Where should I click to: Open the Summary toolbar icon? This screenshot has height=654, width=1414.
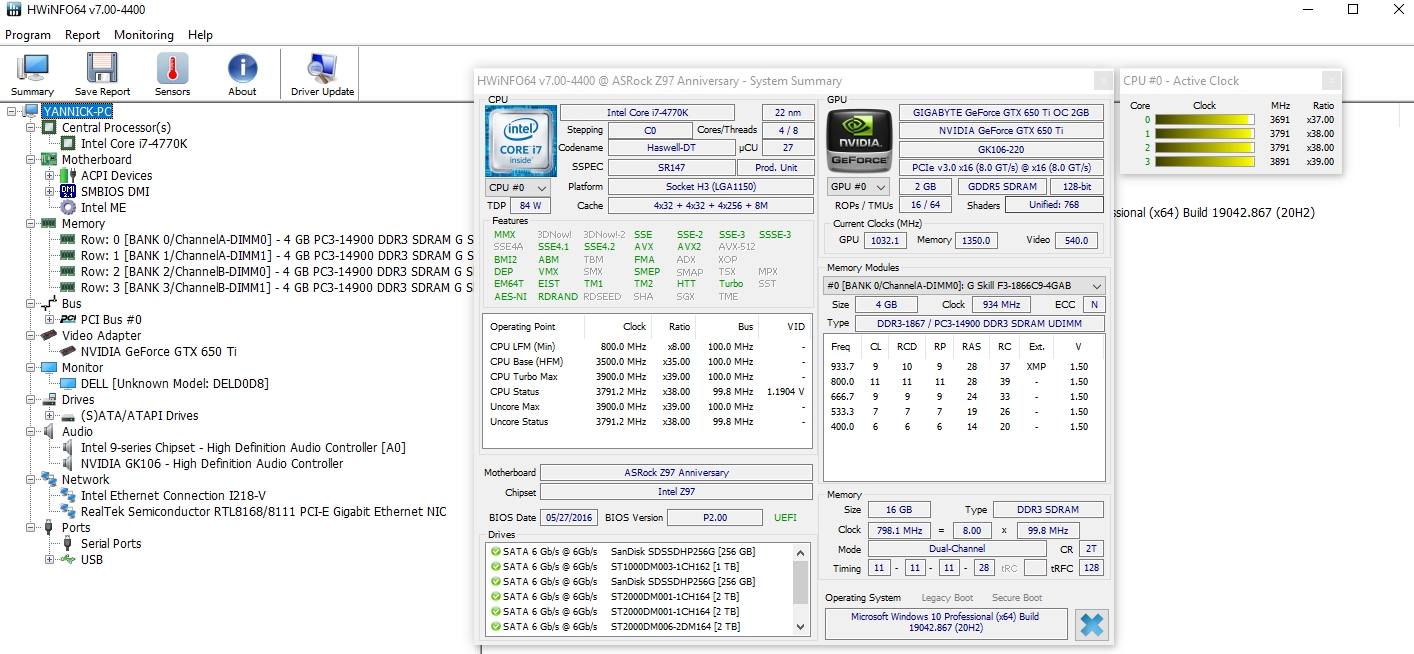[33, 69]
